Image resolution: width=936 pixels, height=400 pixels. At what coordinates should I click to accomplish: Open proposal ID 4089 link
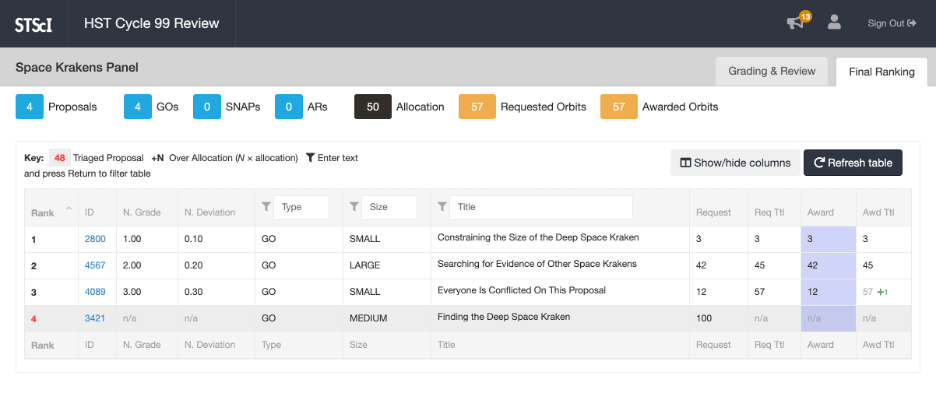click(95, 291)
